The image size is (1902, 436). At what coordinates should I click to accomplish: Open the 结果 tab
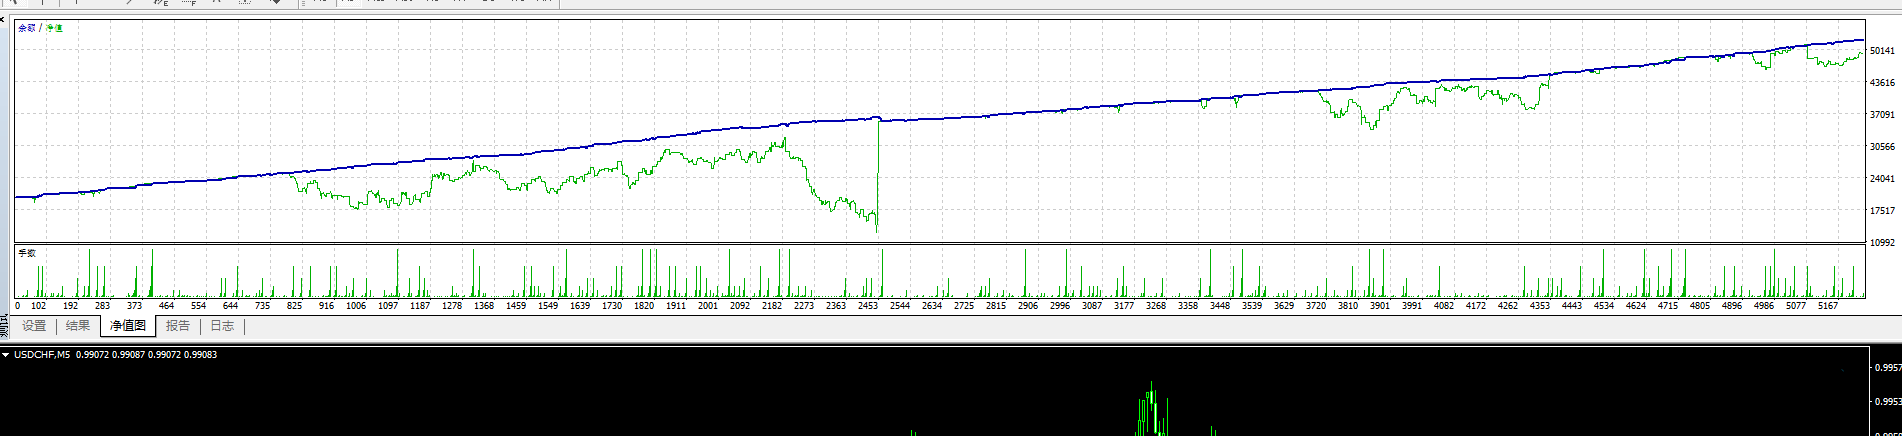(x=78, y=326)
